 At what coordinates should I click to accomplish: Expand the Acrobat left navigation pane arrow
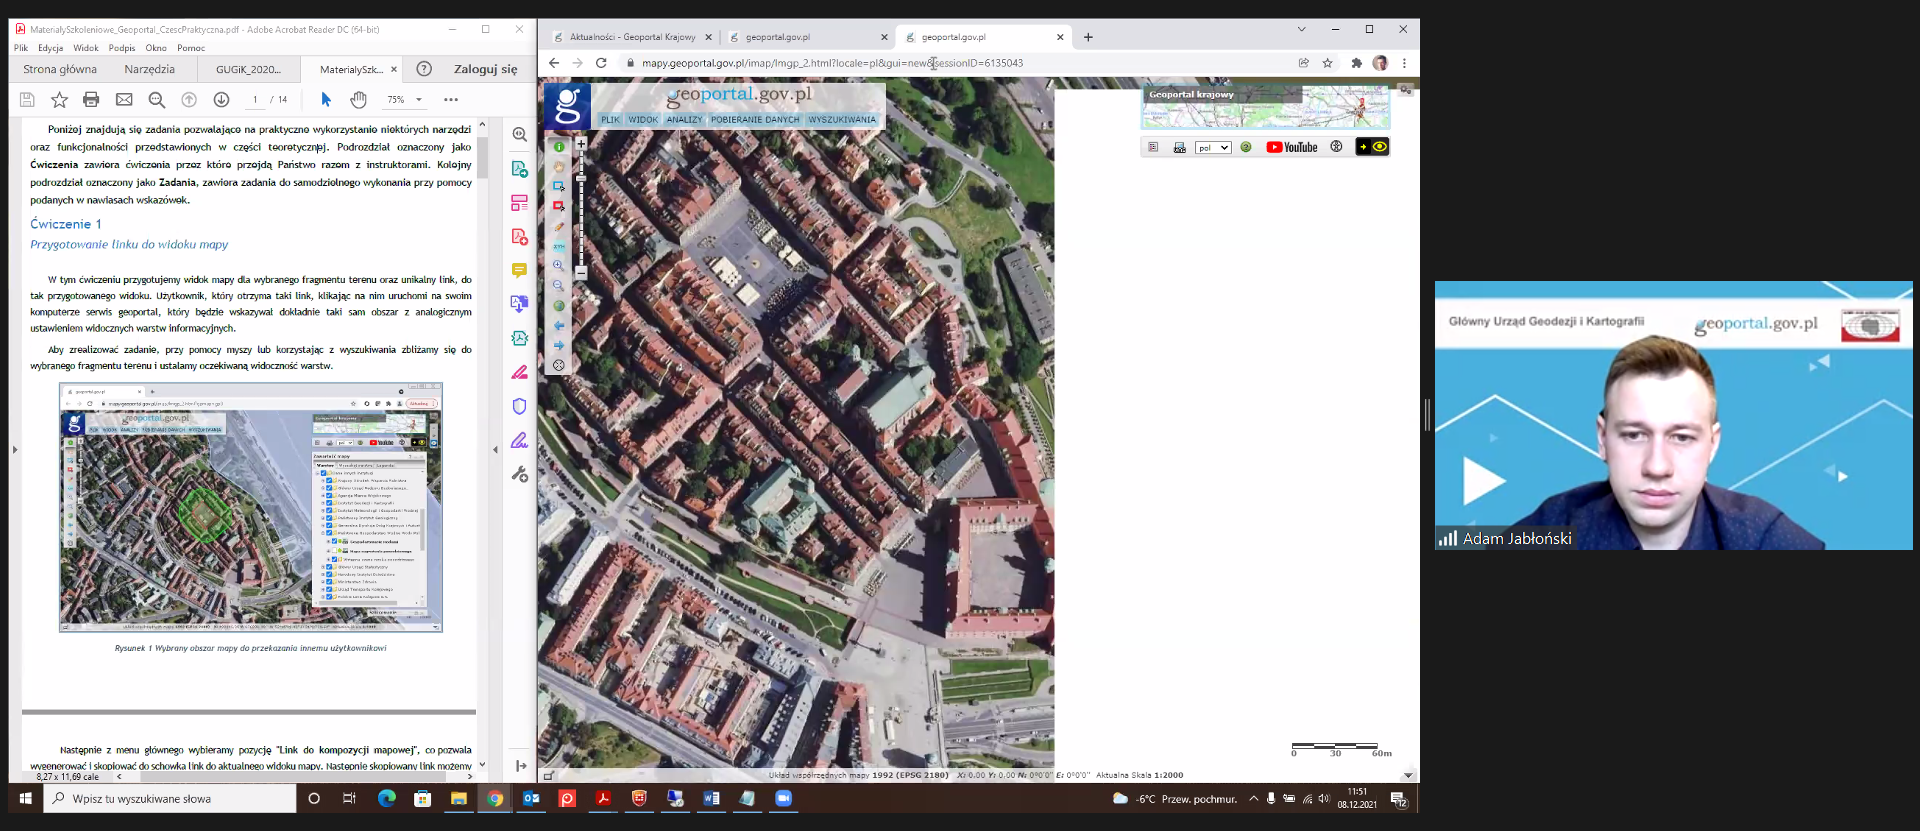(15, 450)
